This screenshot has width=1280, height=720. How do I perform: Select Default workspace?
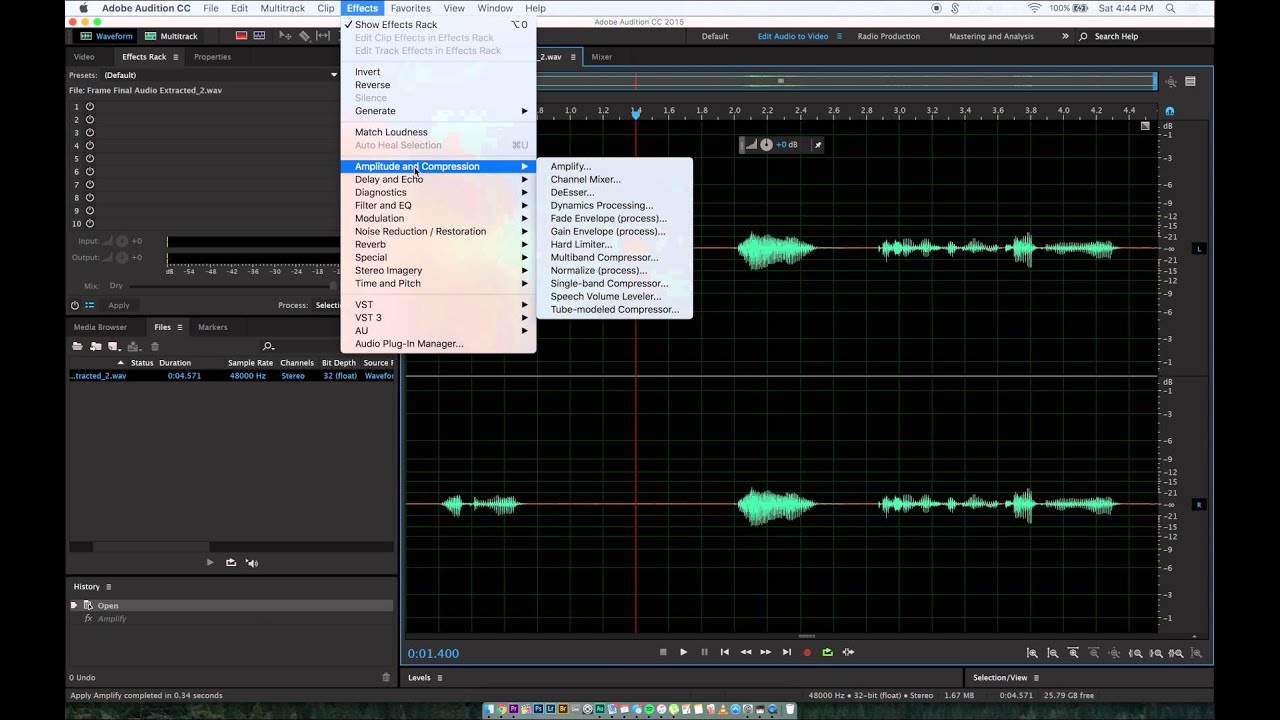click(x=715, y=36)
